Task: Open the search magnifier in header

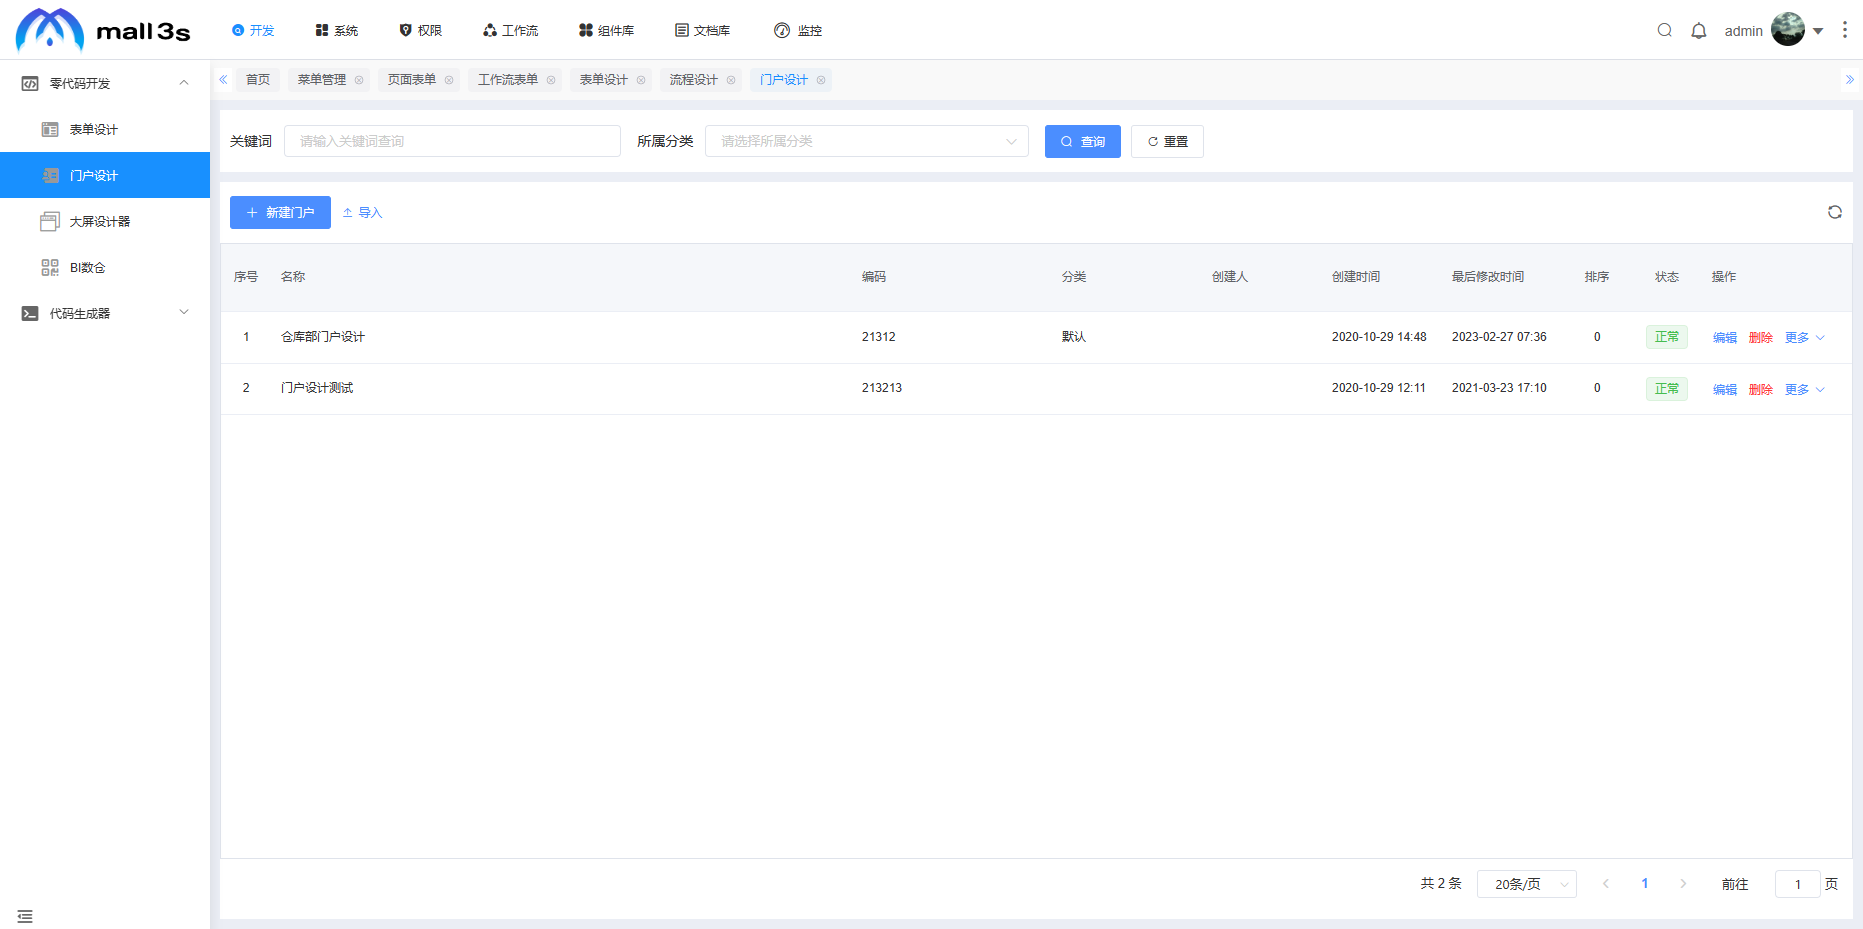Action: 1665,30
